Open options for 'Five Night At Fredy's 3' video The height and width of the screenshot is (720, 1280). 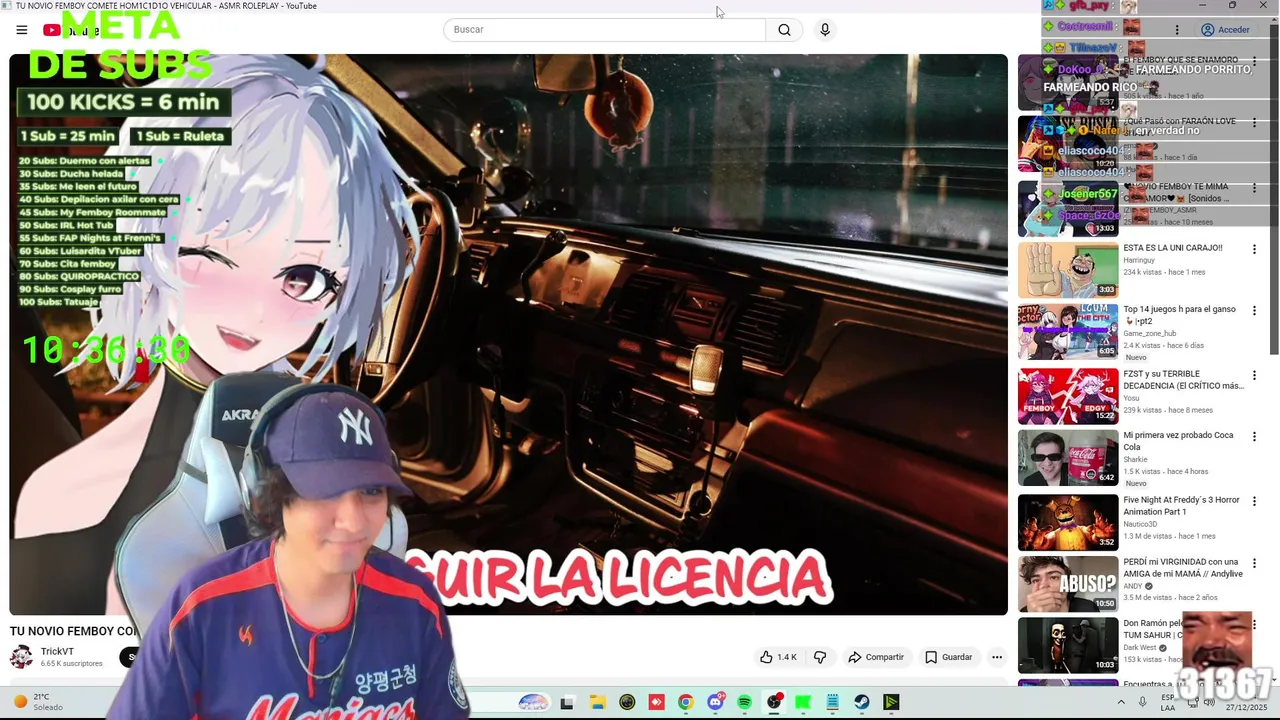(x=1254, y=501)
